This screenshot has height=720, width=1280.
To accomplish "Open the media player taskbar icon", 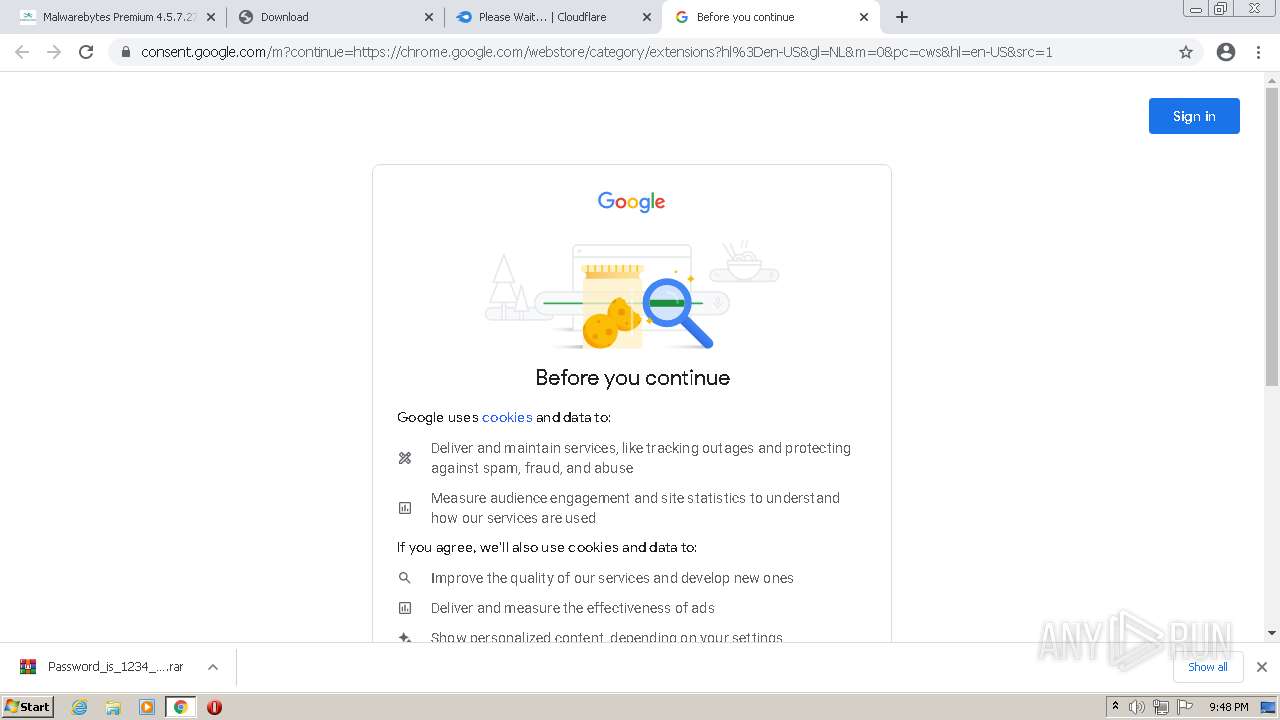I will pos(147,707).
